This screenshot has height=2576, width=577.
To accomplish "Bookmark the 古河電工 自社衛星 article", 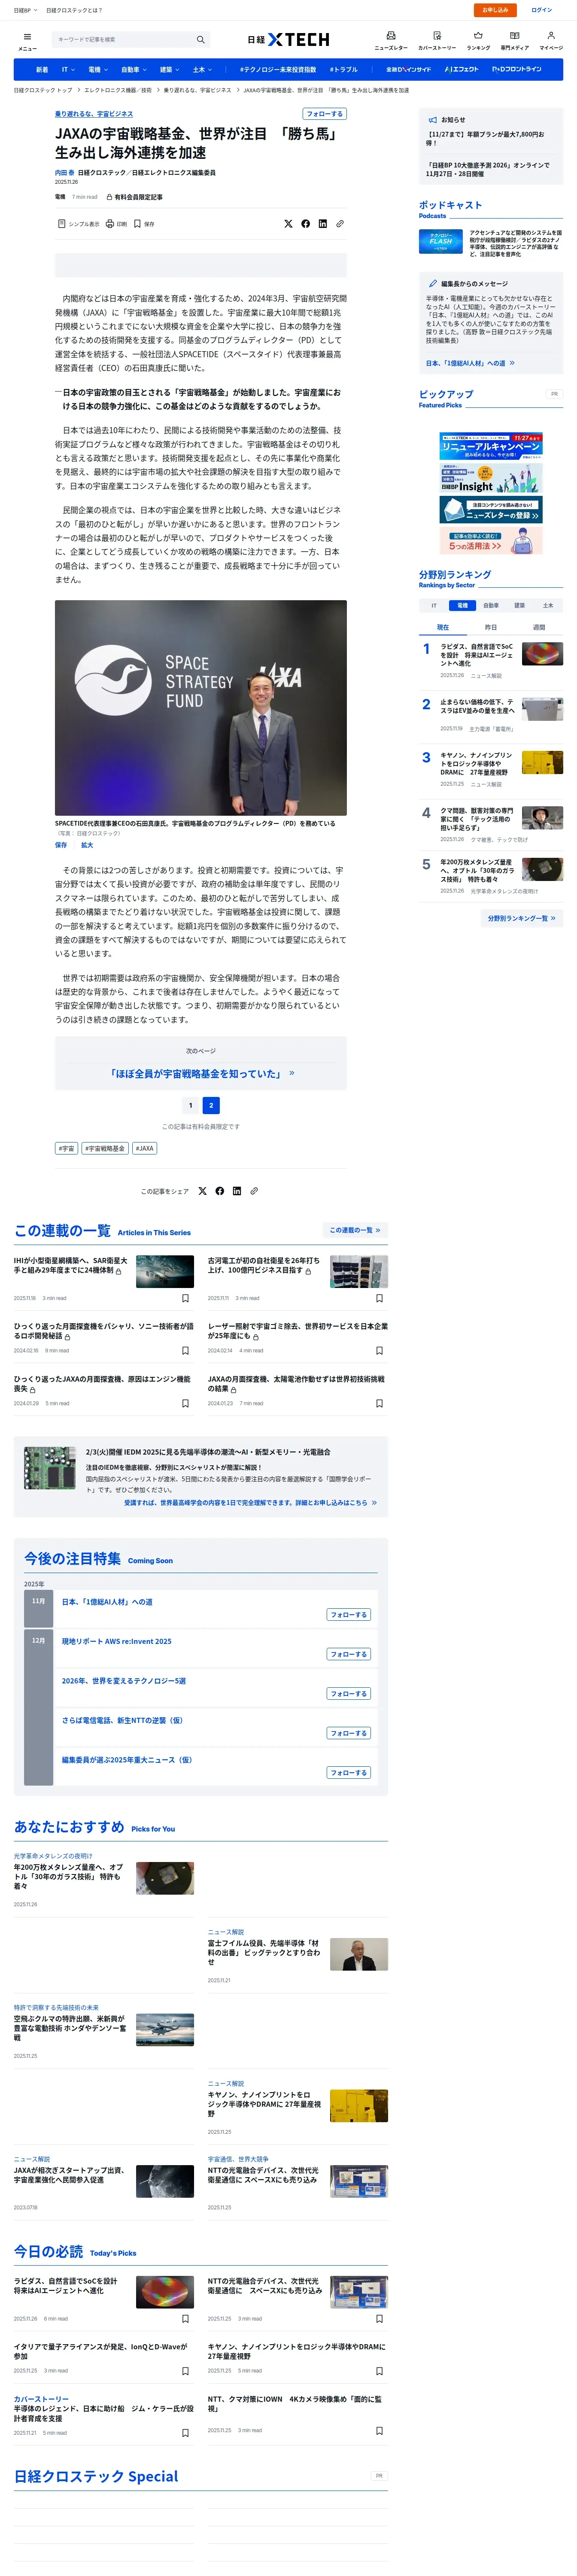I will 379,1298.
